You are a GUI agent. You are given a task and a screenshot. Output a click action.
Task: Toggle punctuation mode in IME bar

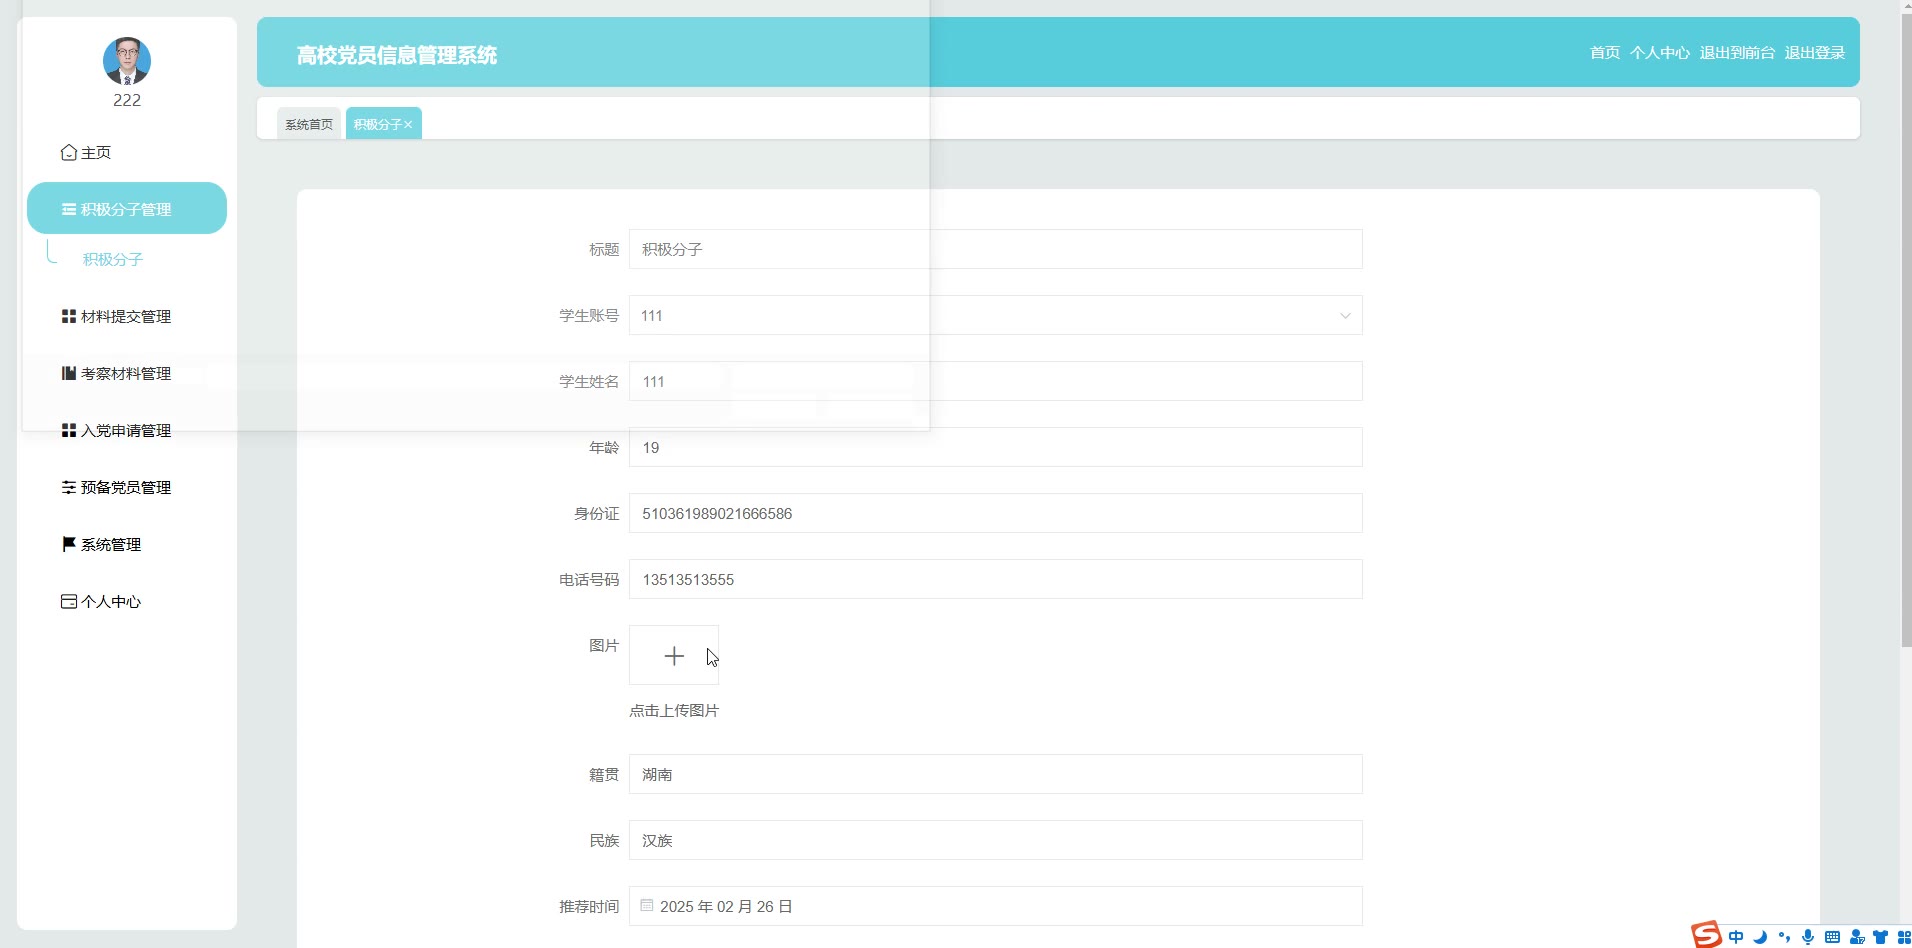pos(1784,937)
